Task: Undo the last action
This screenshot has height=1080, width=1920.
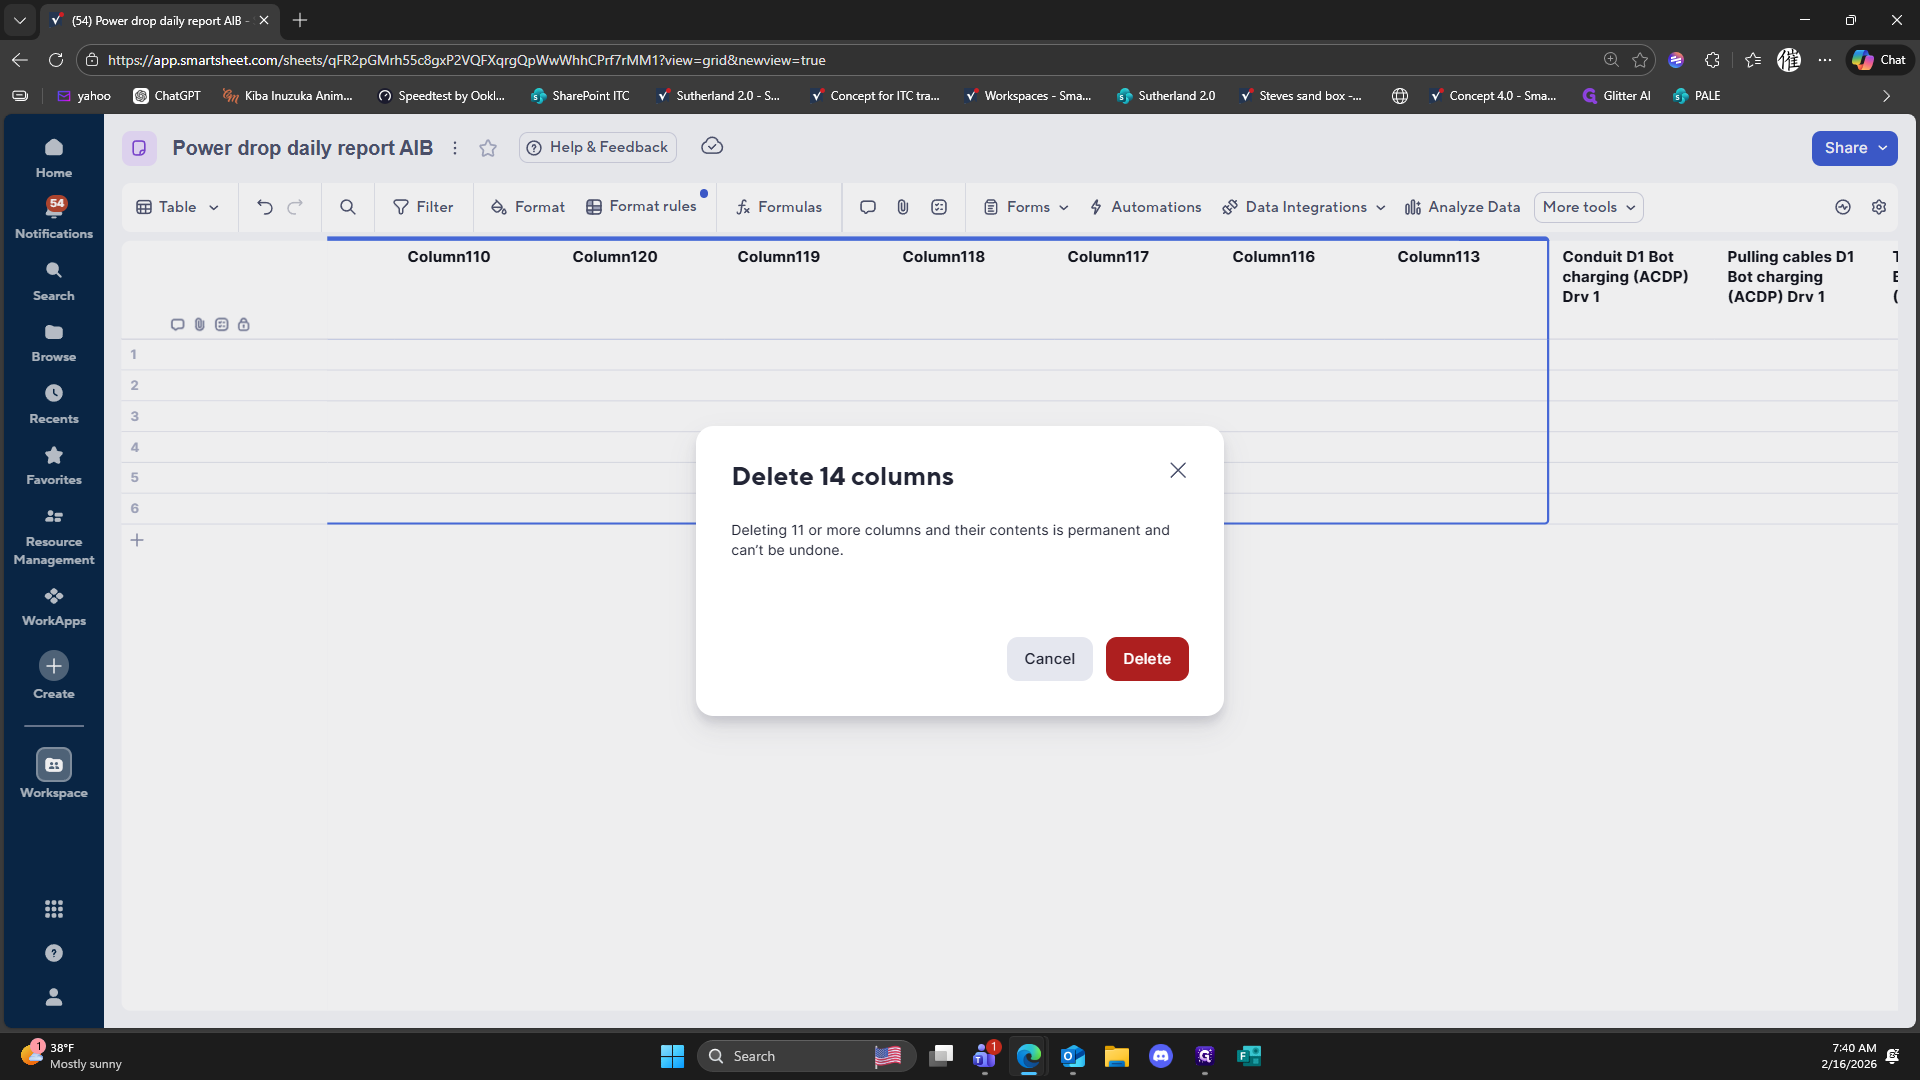Action: pyautogui.click(x=264, y=207)
